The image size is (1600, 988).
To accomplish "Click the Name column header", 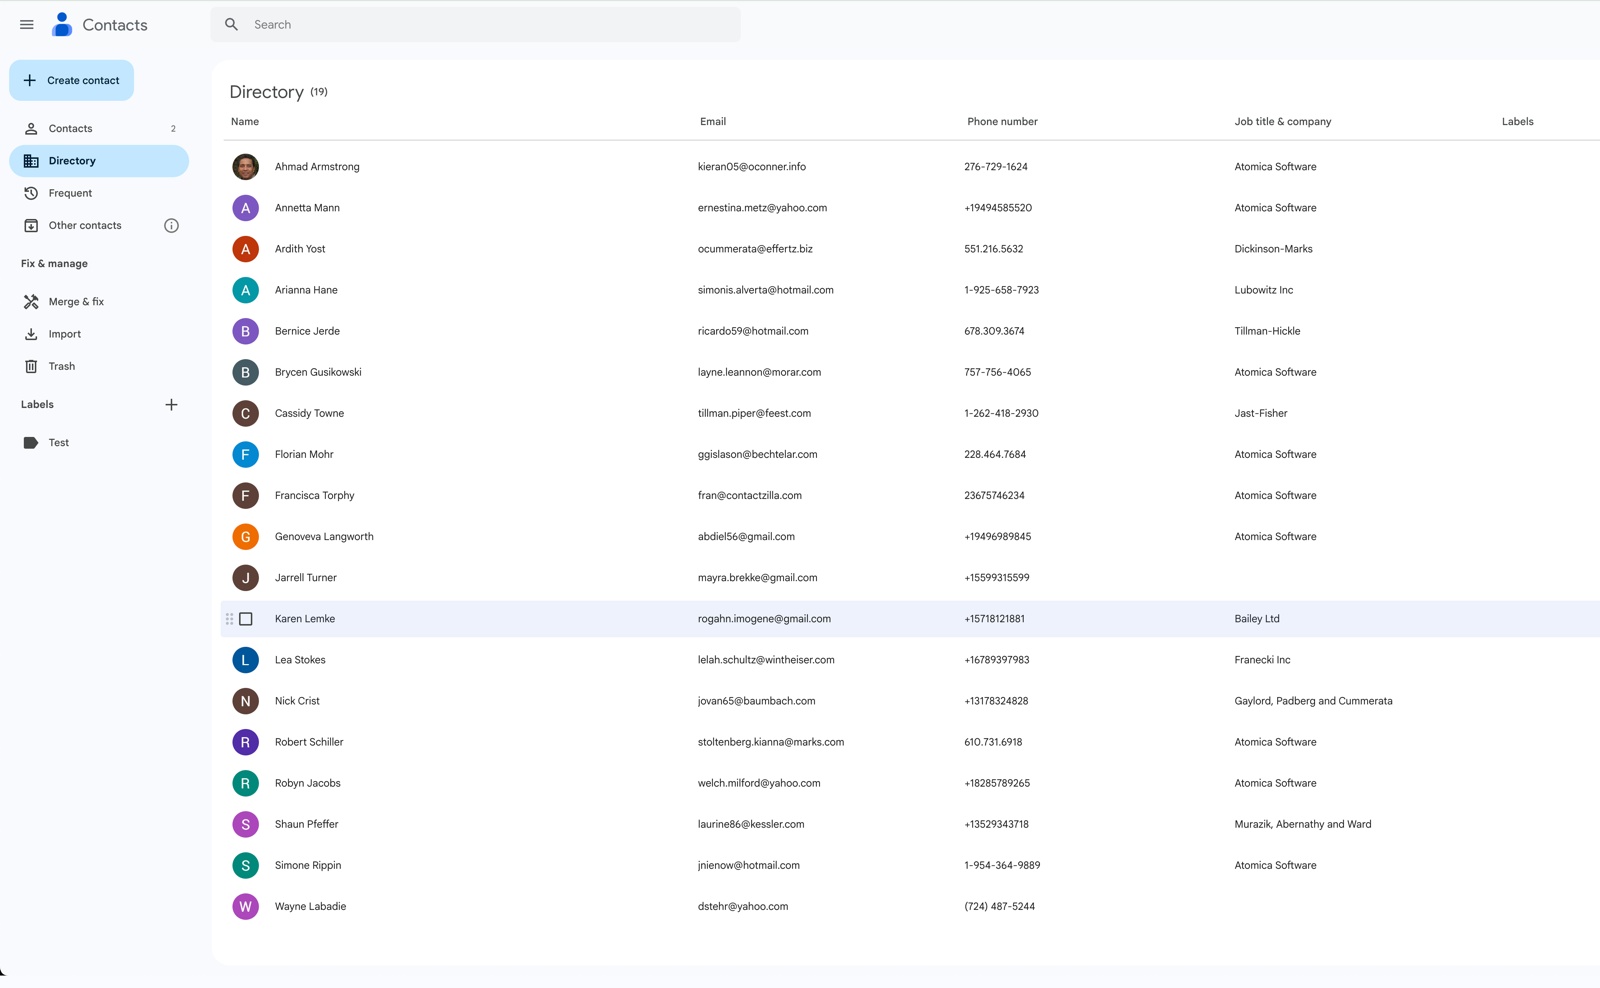I will pyautogui.click(x=245, y=122).
